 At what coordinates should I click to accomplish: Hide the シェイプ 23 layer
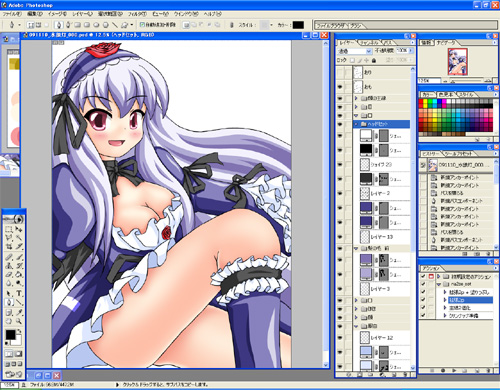click(x=340, y=165)
